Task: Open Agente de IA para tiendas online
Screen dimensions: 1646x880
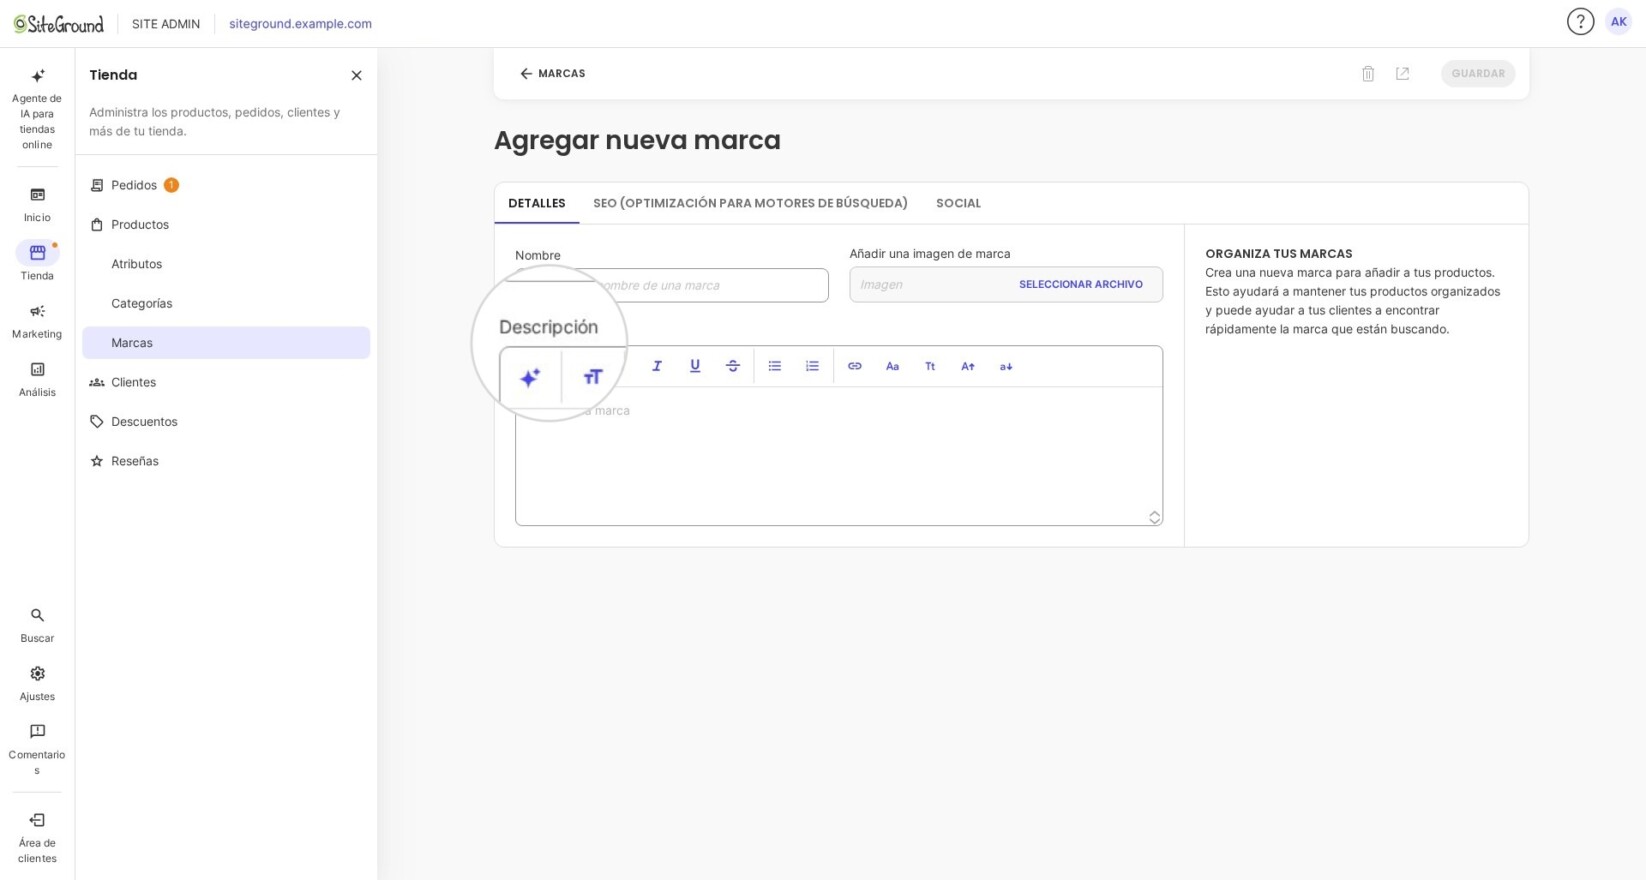Action: (x=37, y=109)
